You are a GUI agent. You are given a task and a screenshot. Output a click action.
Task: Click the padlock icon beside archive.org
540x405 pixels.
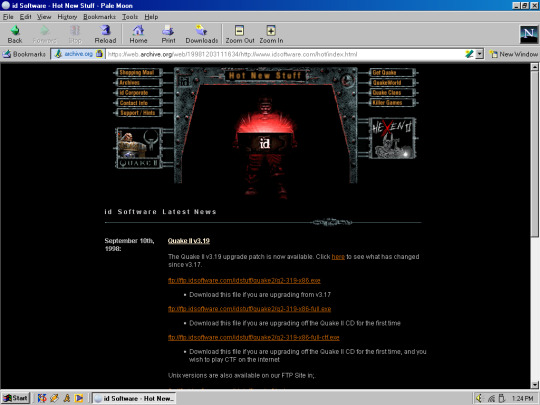[99, 54]
